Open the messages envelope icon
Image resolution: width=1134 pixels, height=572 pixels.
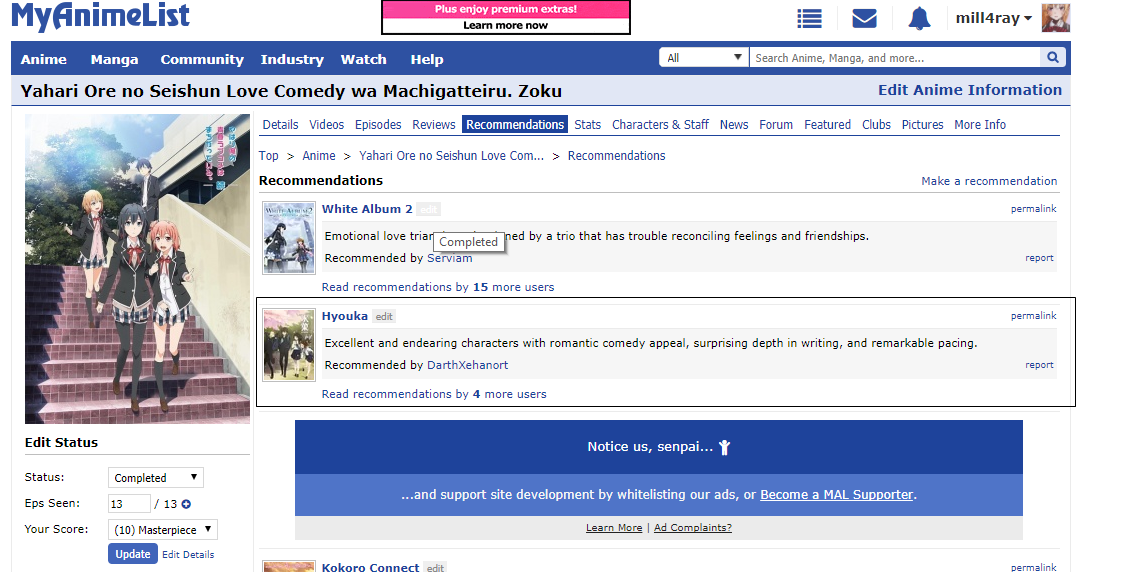tap(864, 18)
